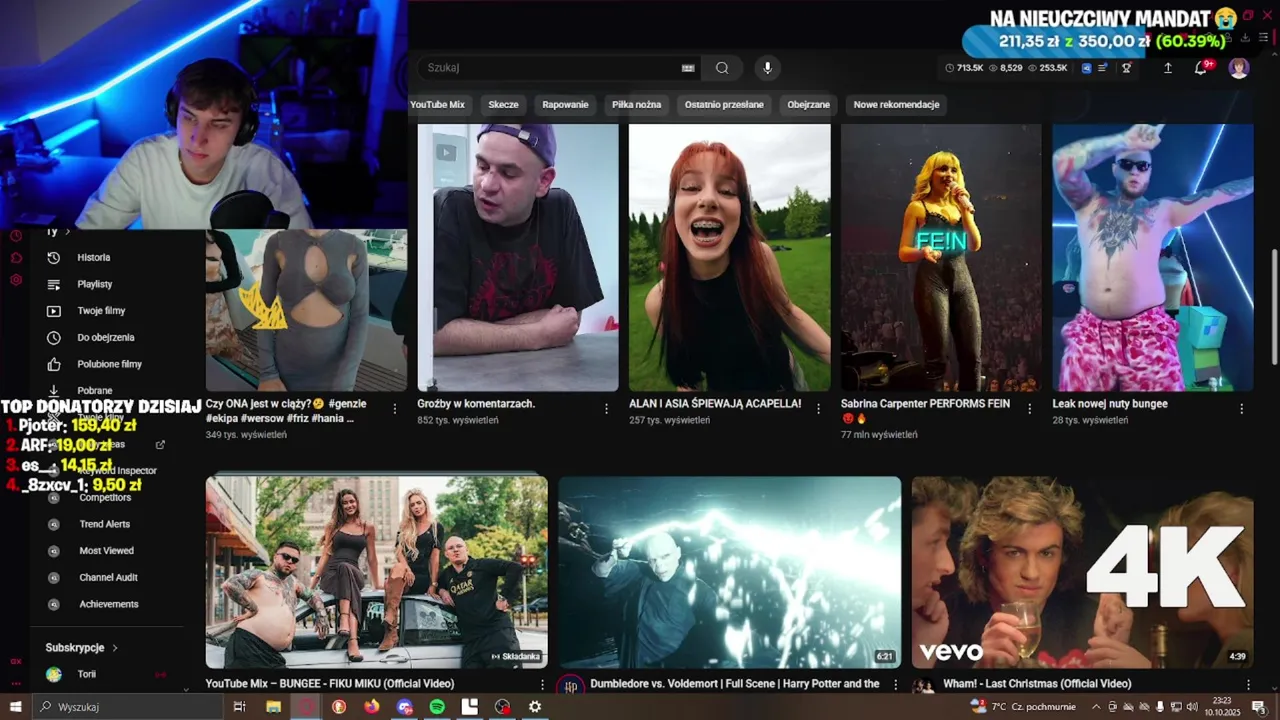1280x720 pixels.
Task: Play the Sabrina Carpenter PERFORMS FEIN short
Action: (941, 257)
